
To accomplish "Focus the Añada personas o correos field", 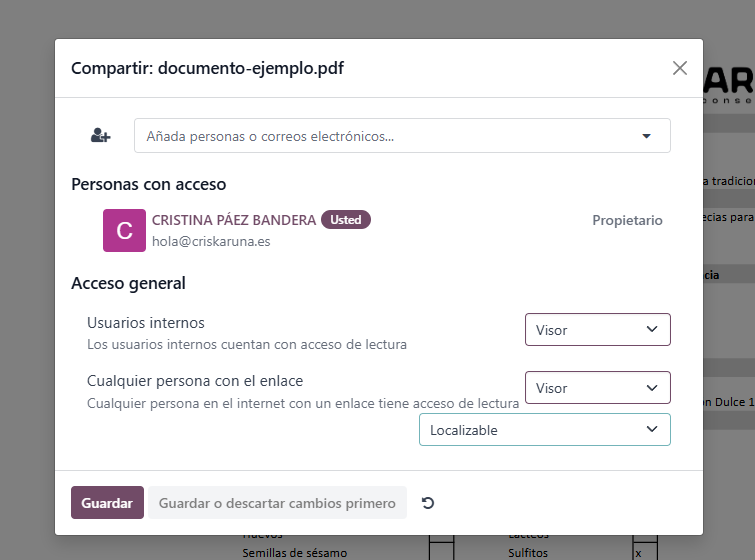I will [380, 136].
